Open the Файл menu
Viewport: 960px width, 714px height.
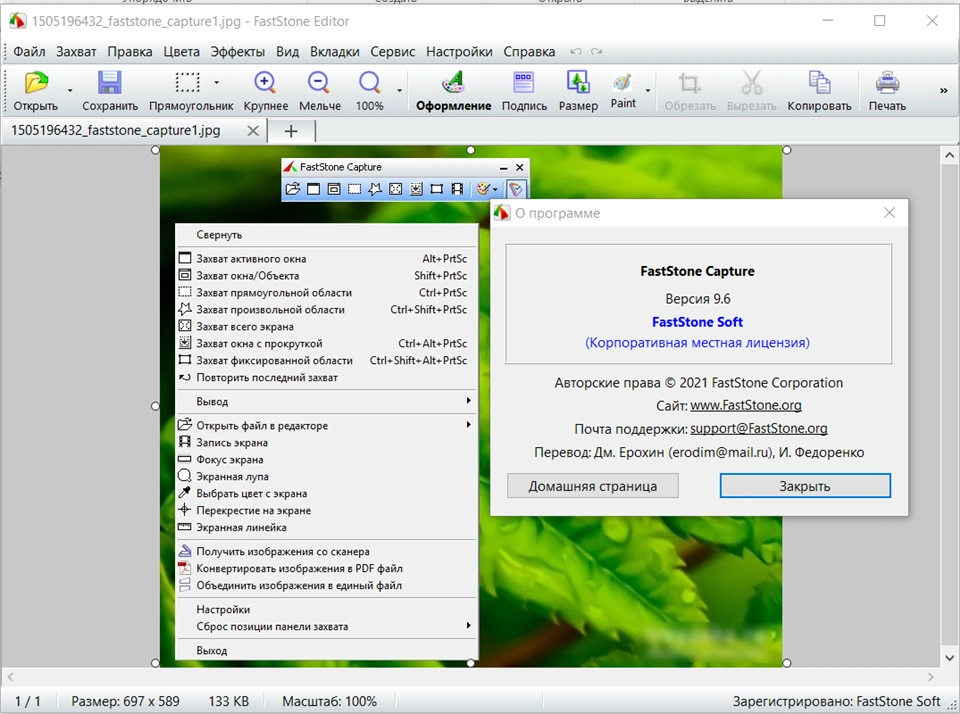point(29,51)
